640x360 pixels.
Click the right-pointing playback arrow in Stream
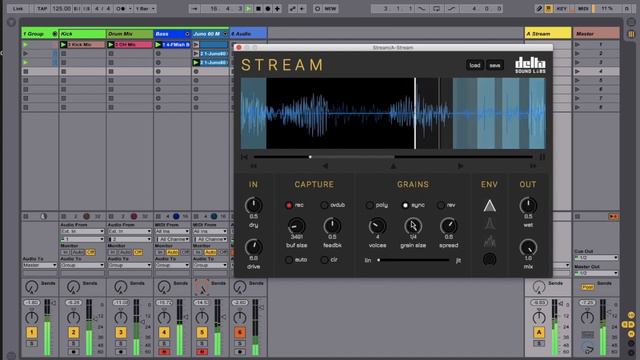coord(460,166)
